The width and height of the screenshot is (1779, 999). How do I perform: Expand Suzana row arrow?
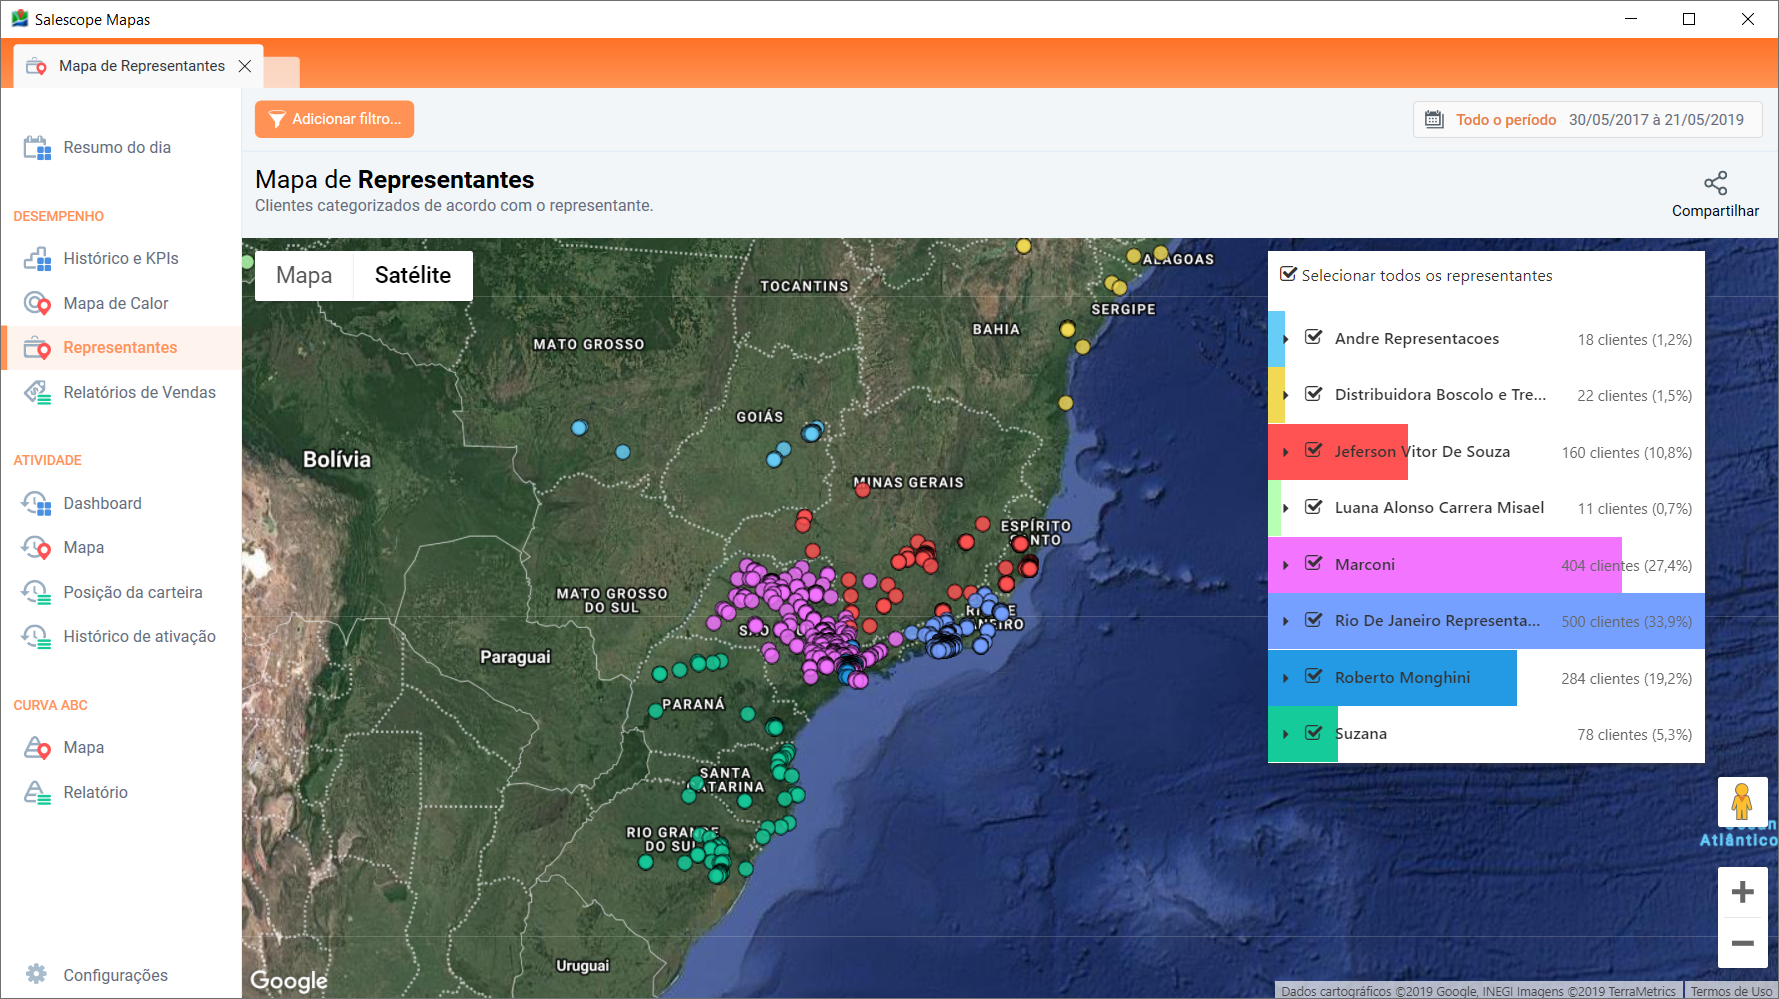[x=1286, y=734]
